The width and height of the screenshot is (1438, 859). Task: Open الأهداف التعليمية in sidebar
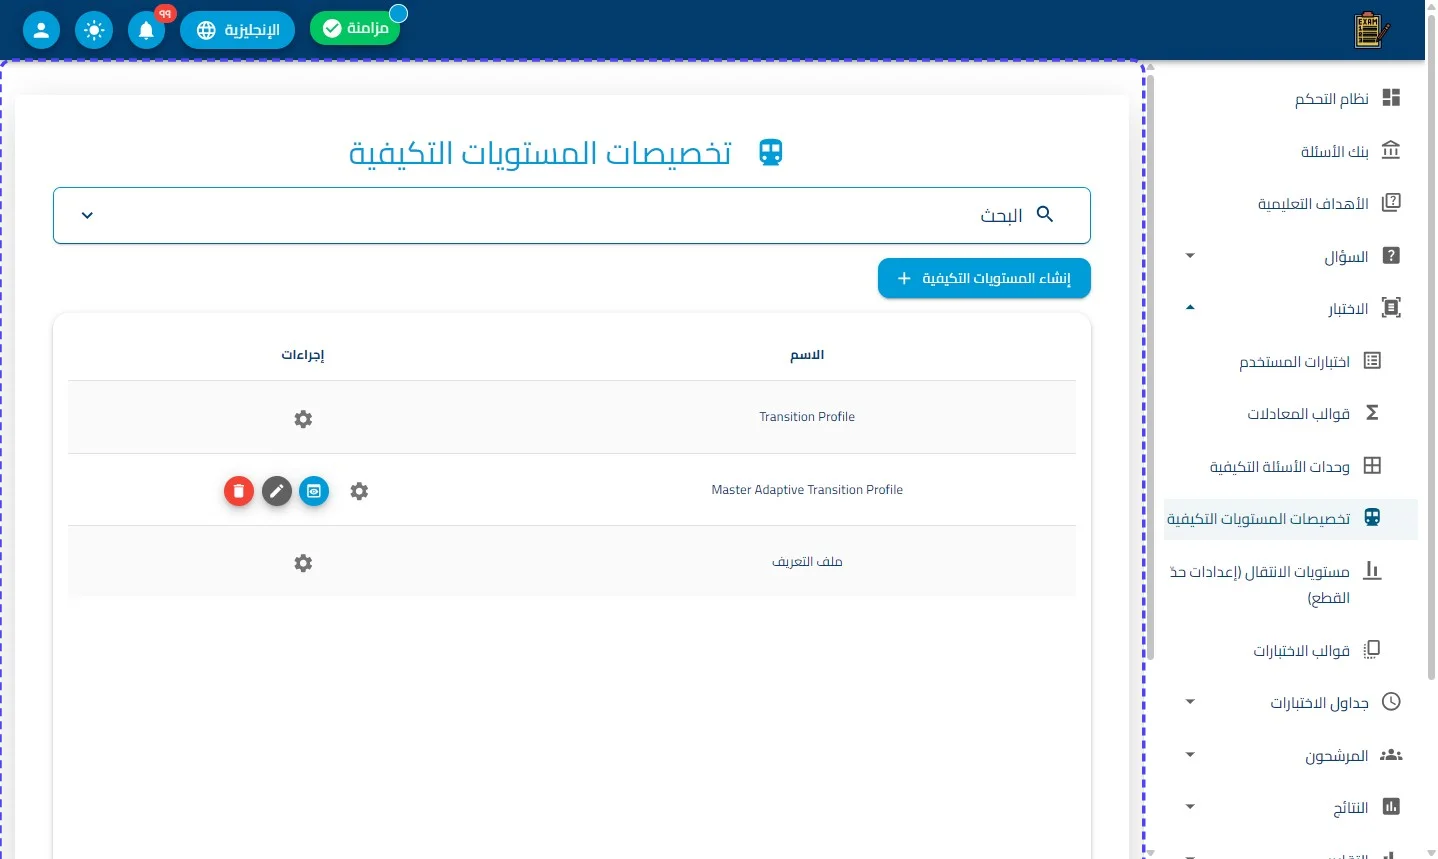(x=1290, y=203)
